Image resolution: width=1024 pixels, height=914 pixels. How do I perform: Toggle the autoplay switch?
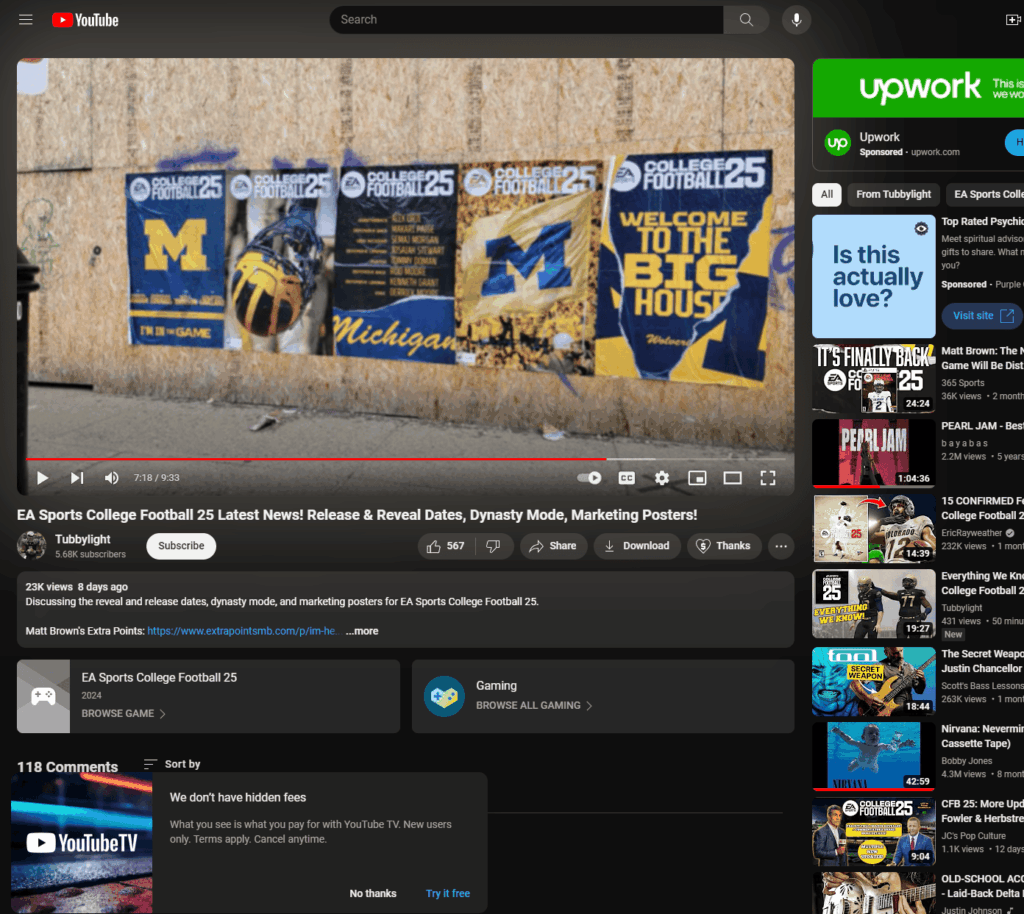590,478
